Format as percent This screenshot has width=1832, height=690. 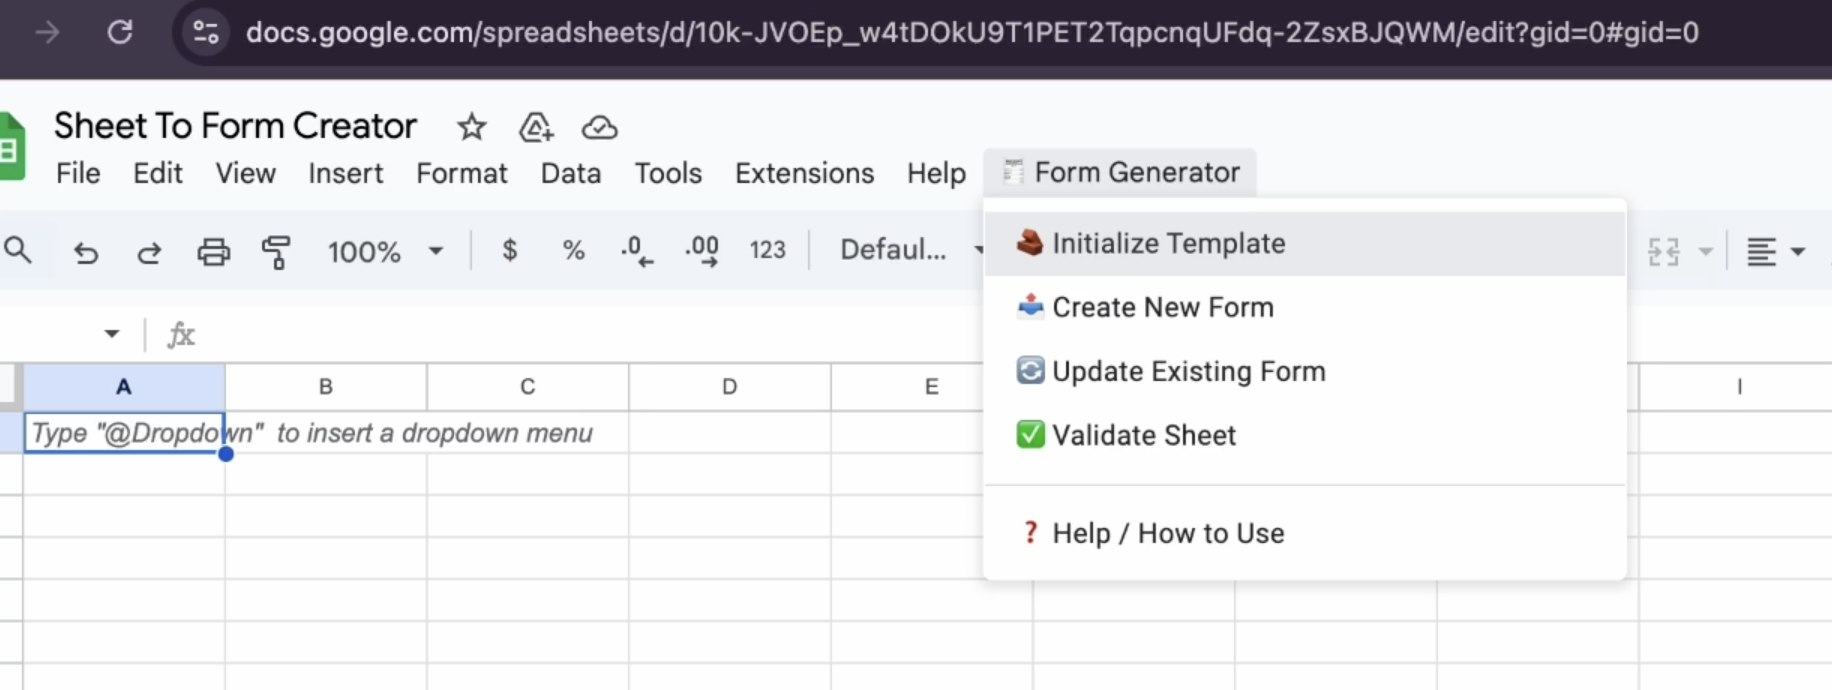[x=573, y=250]
